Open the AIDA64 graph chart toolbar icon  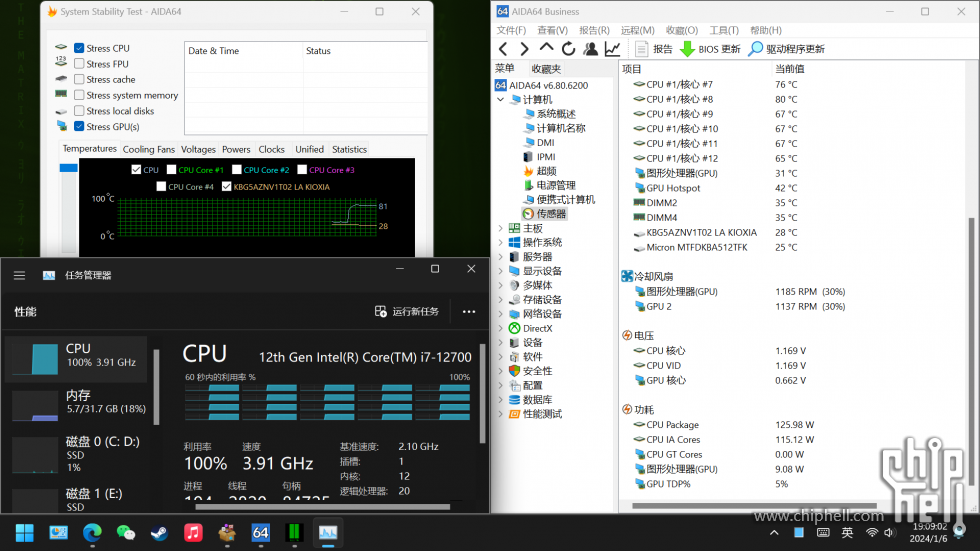pos(612,49)
